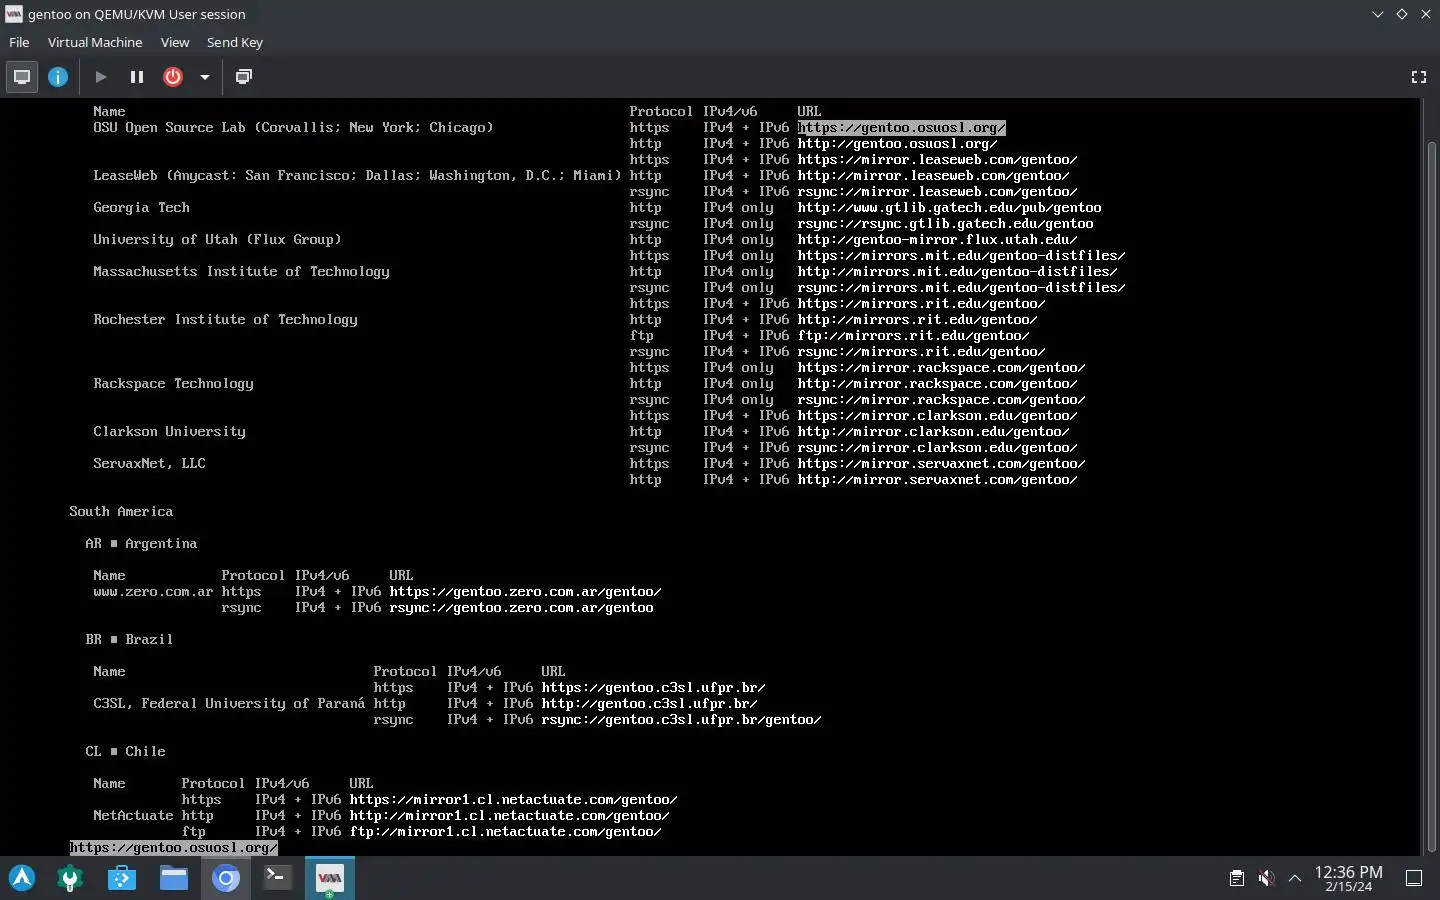The height and width of the screenshot is (900, 1440).
Task: Show virtual hardware details info icon
Action: click(x=58, y=77)
